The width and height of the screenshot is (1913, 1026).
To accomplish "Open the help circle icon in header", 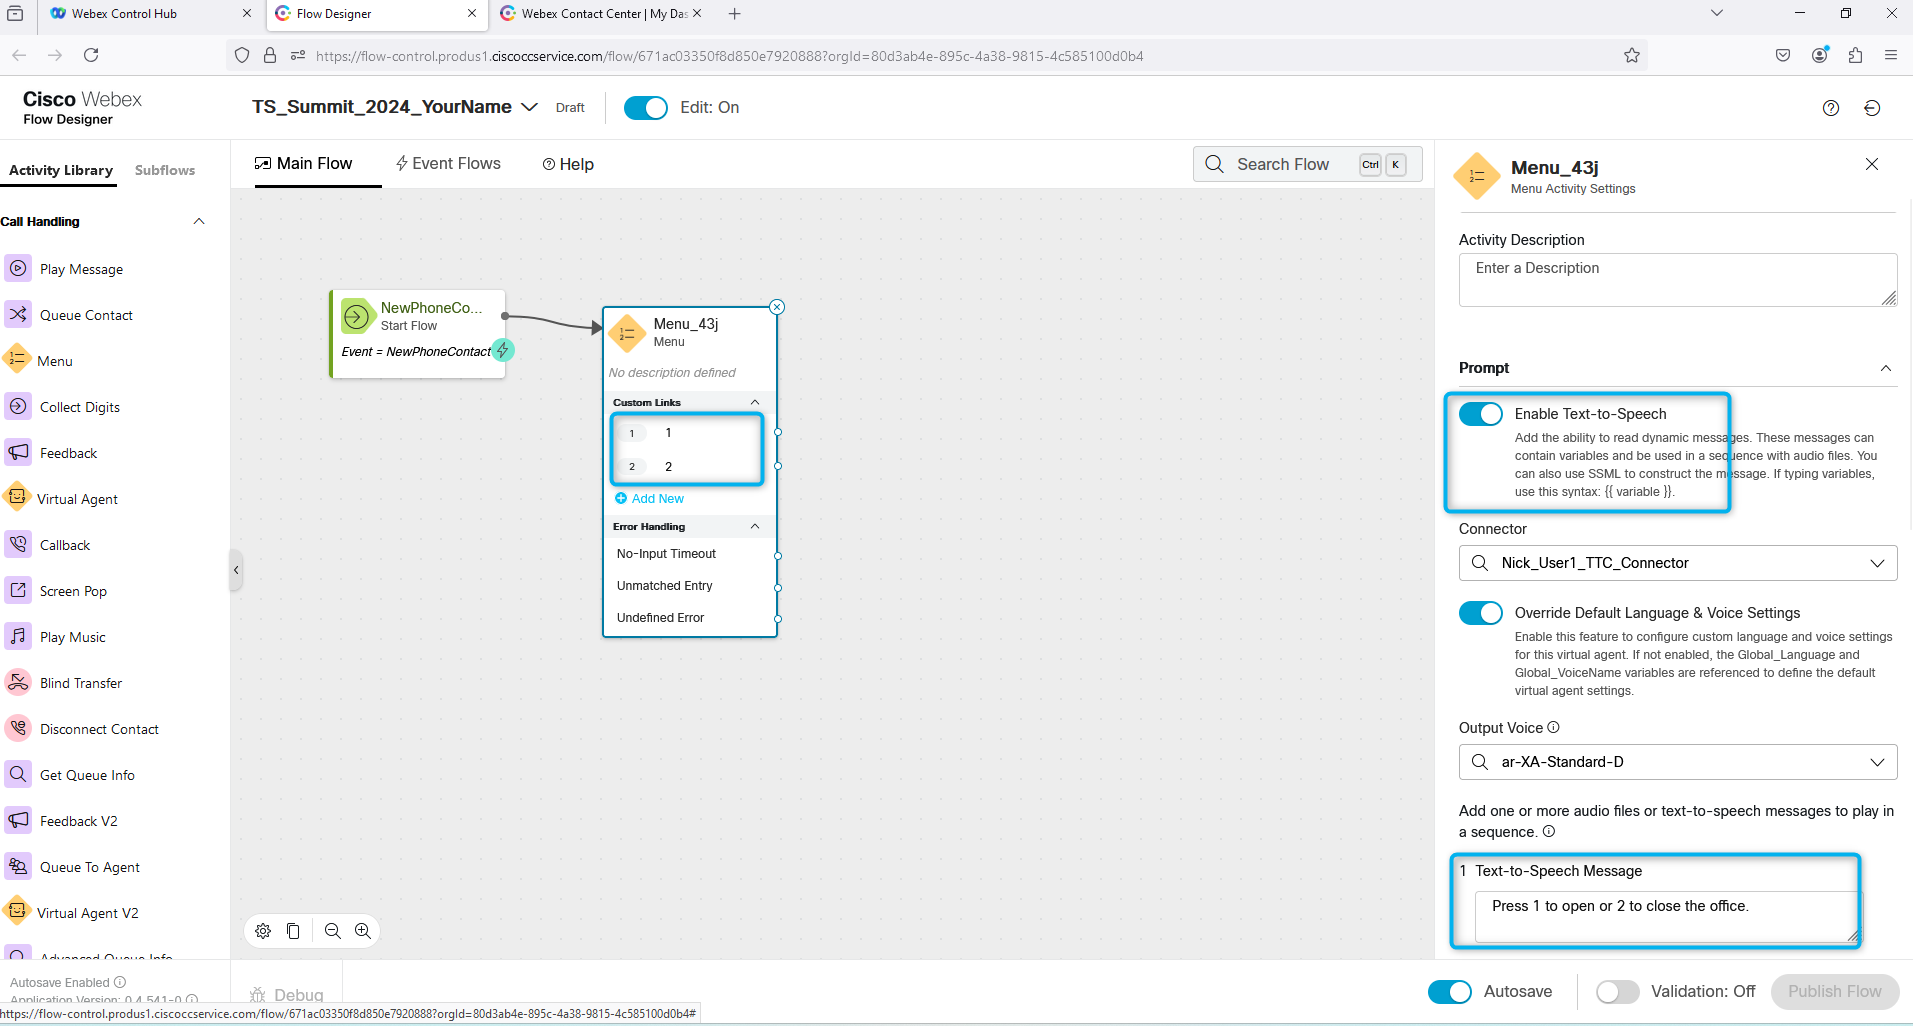I will (x=1831, y=108).
